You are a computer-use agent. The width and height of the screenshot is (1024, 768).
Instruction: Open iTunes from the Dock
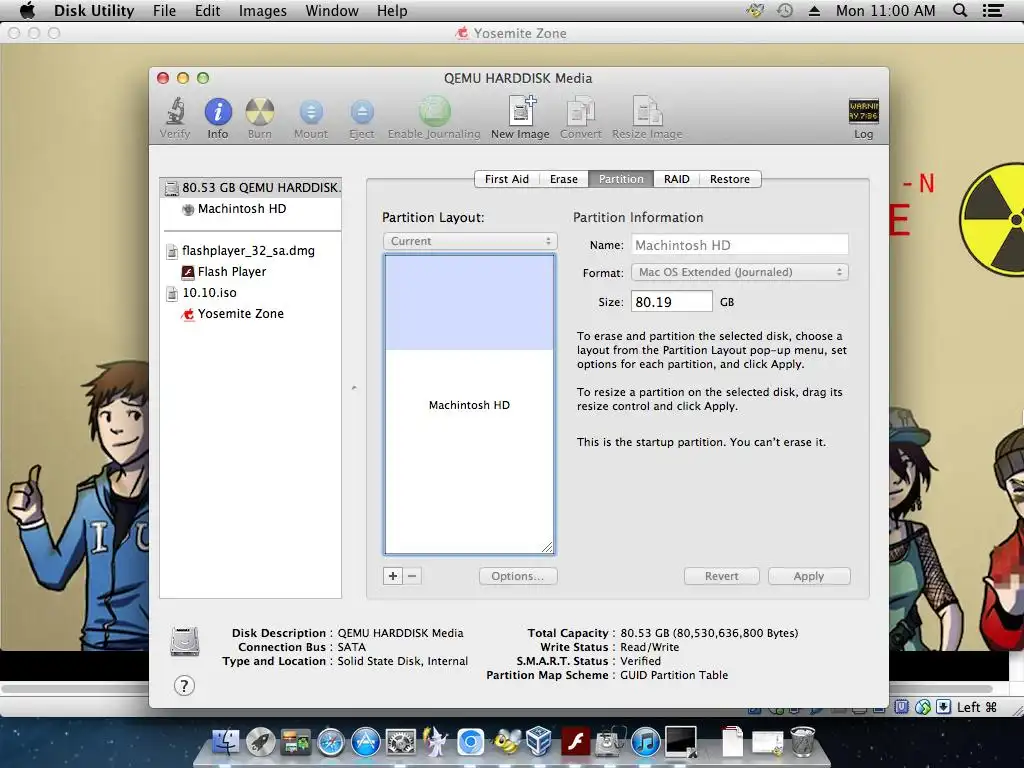[x=645, y=742]
